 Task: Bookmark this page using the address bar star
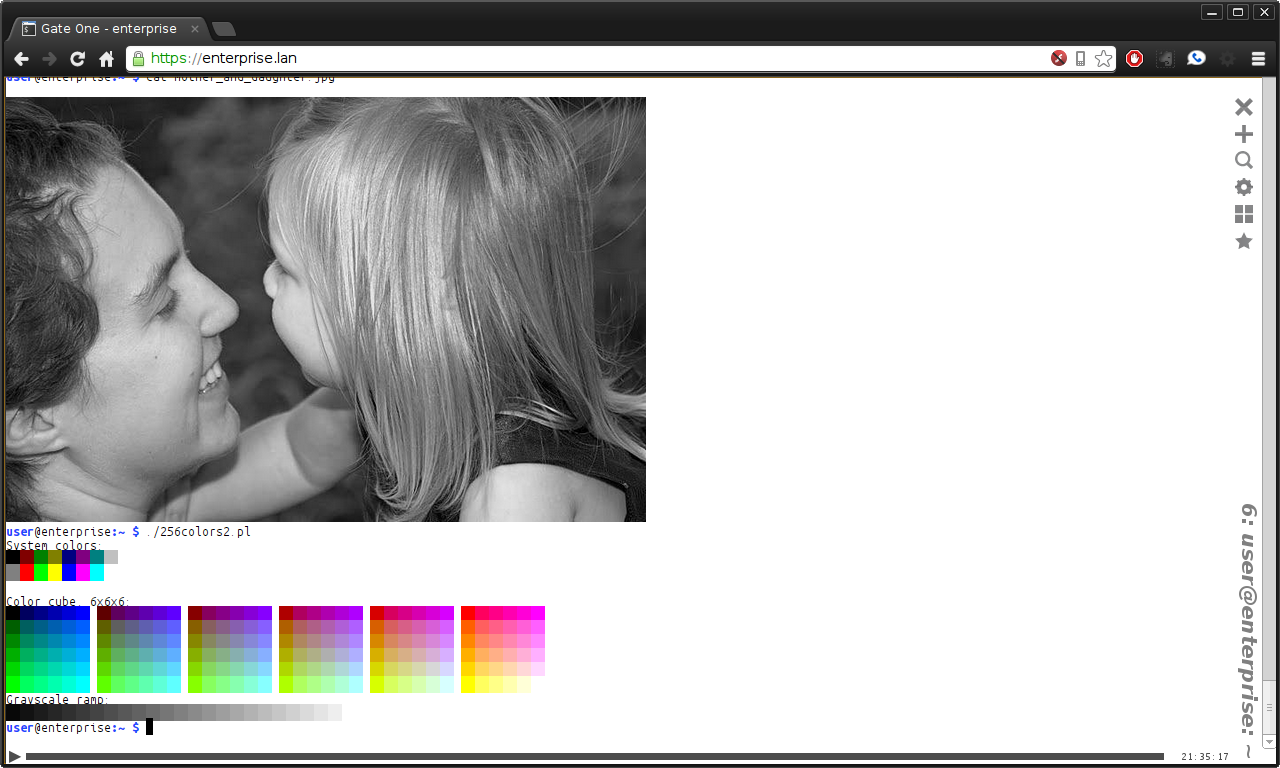1103,58
